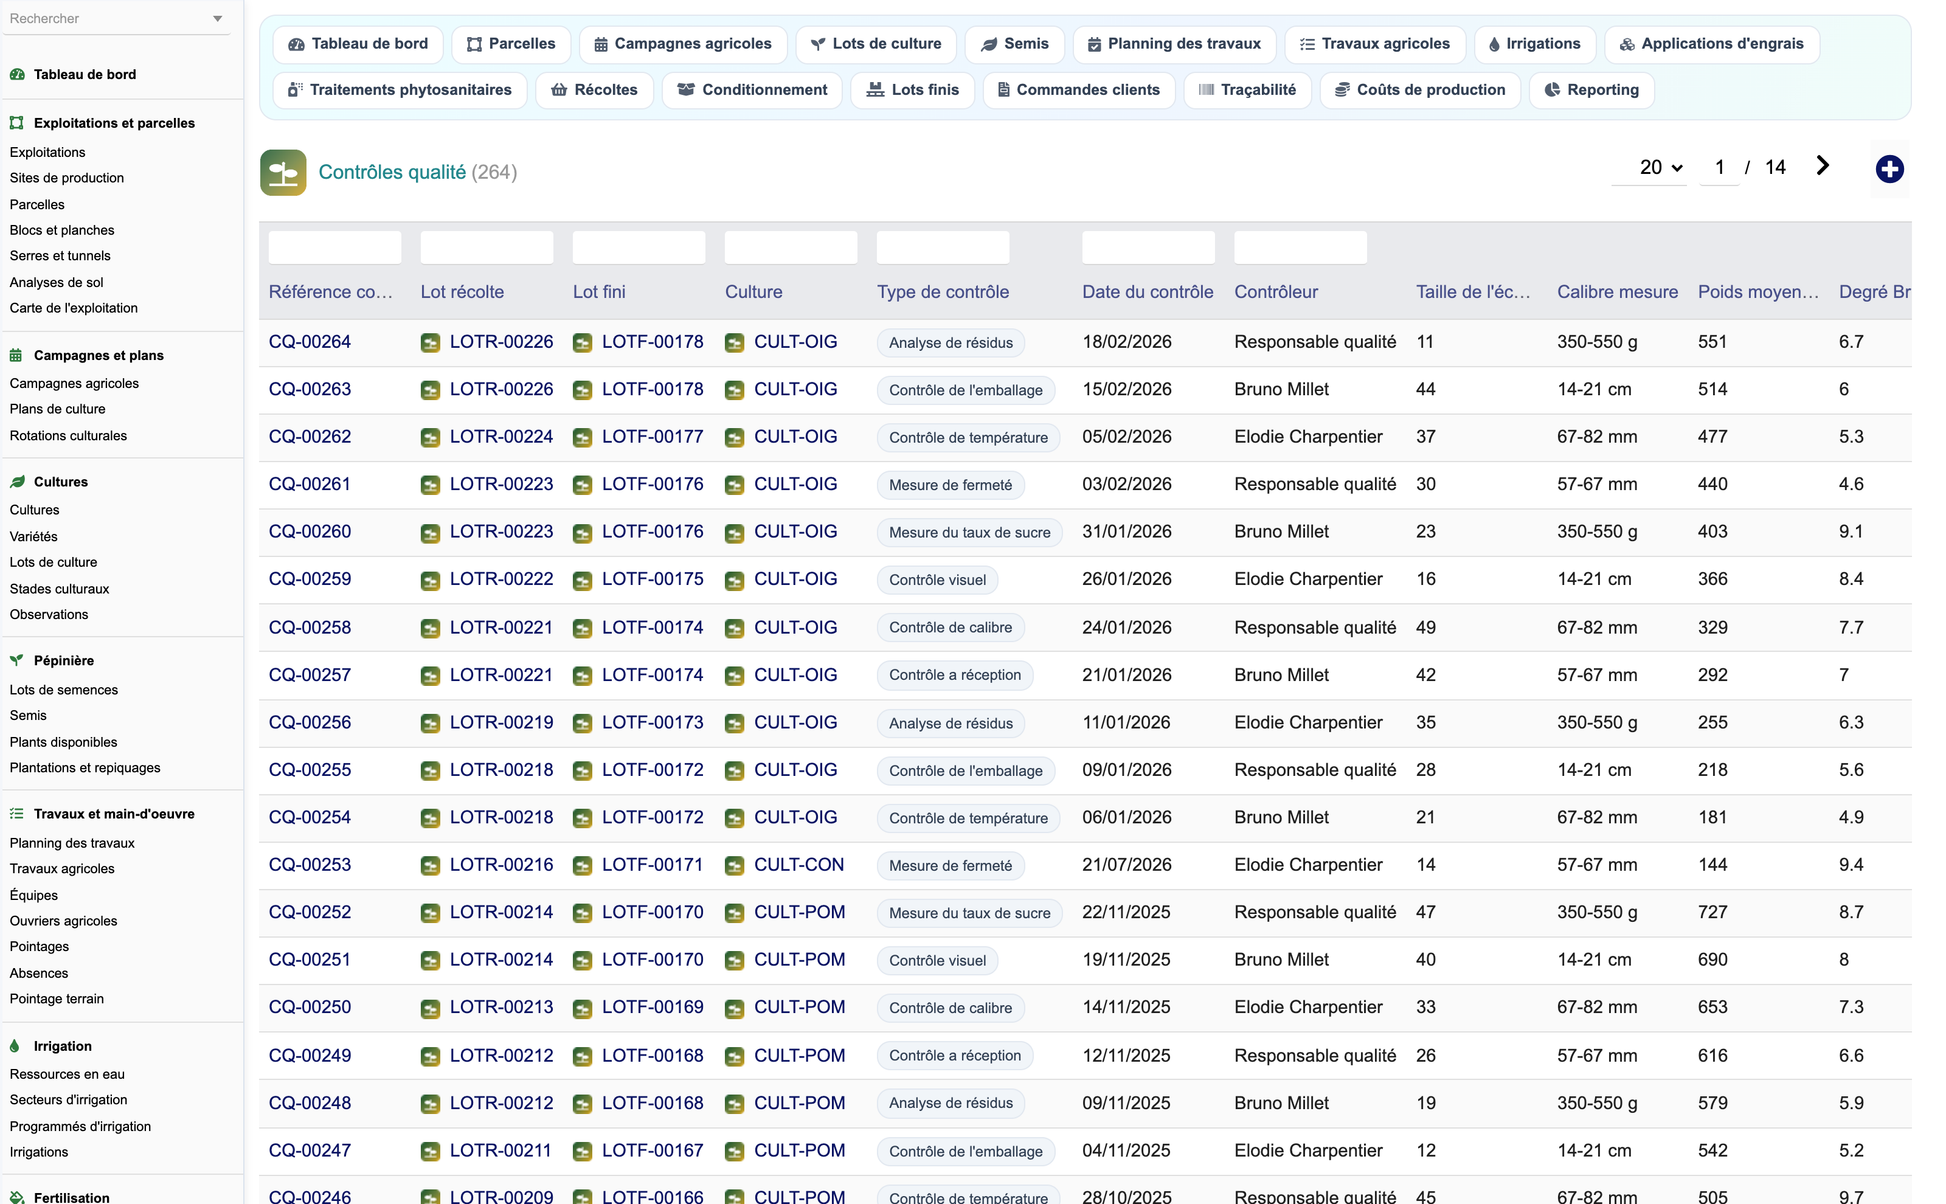Viewport: 1946px width, 1204px height.
Task: Click lot icon beside LOTR-00219
Action: 430,723
